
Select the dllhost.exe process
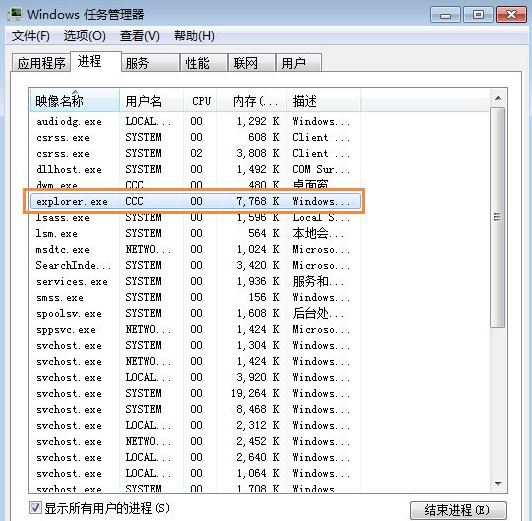tap(195, 169)
